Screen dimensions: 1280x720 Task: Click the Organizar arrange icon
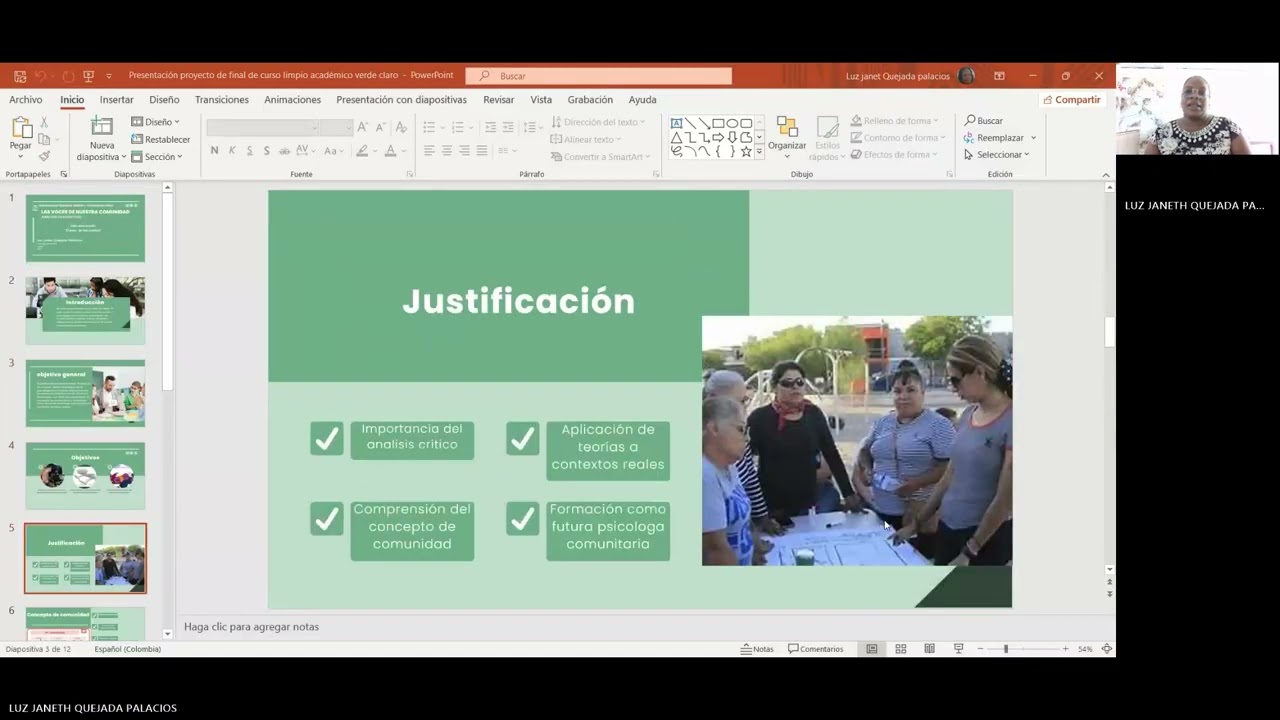tap(787, 128)
